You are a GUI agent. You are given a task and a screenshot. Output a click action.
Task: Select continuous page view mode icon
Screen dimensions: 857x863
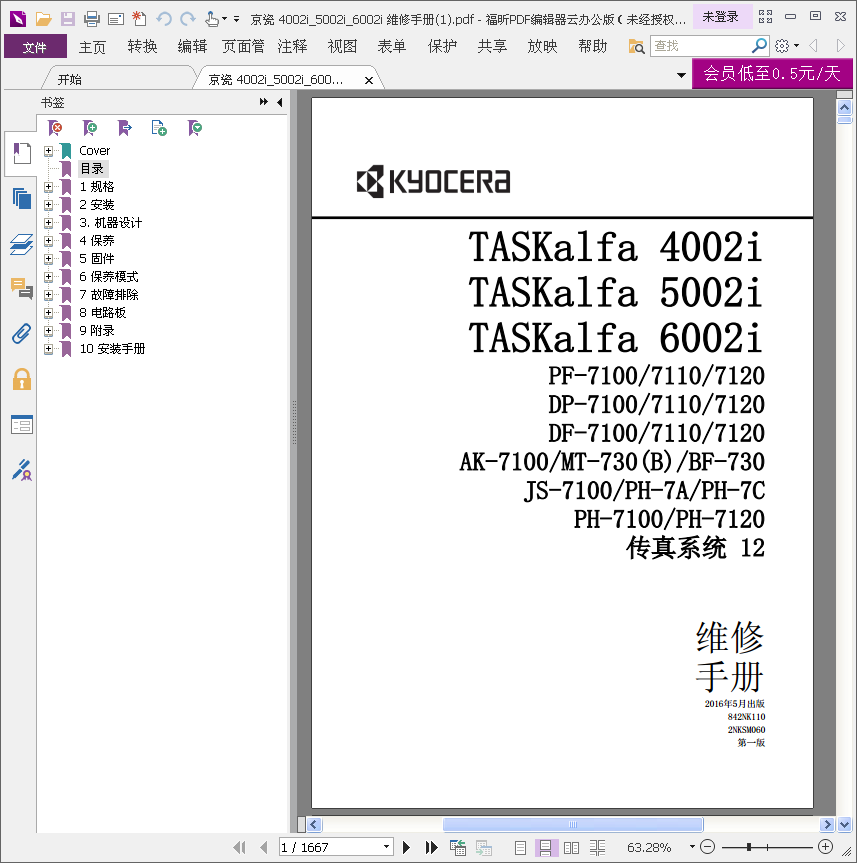545,848
